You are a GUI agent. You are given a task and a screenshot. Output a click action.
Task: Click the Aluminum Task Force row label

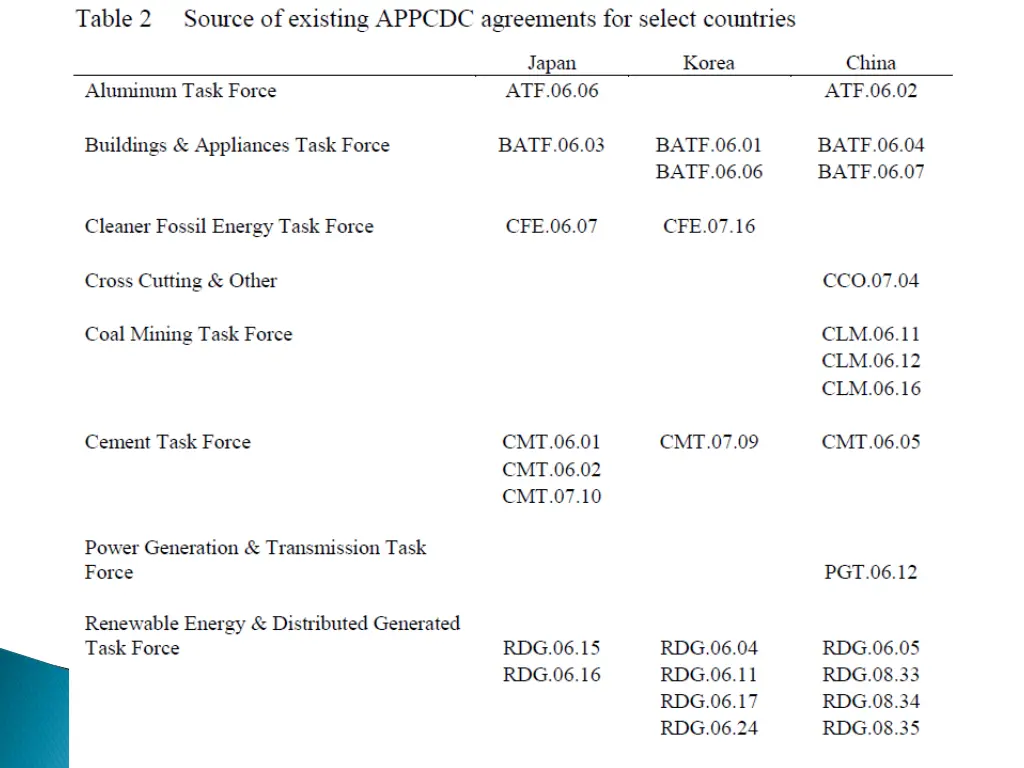tap(180, 91)
